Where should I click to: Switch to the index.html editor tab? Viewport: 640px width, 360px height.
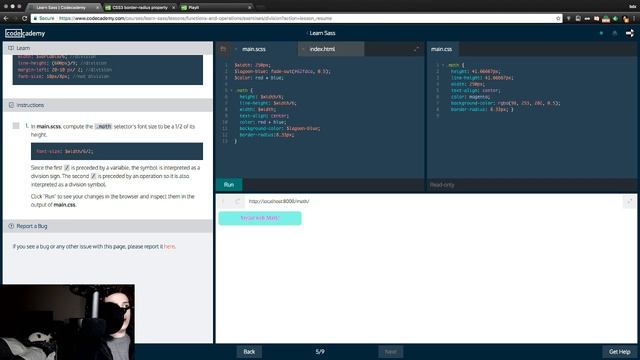[322, 49]
